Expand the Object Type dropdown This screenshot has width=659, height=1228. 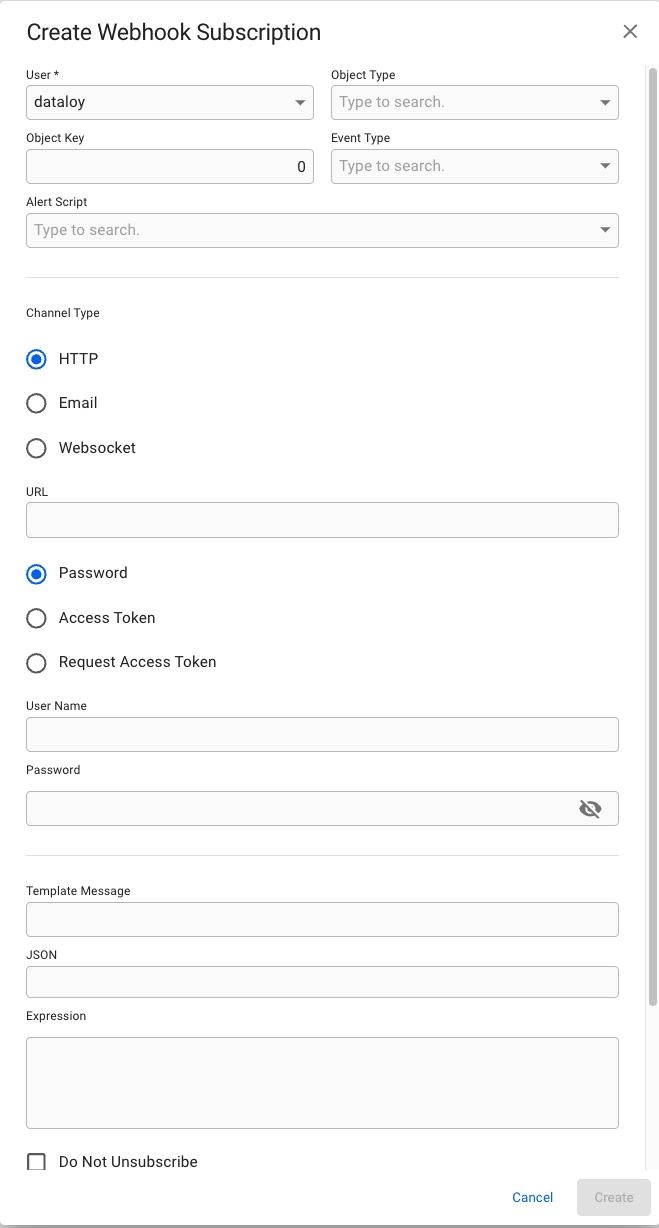point(604,103)
